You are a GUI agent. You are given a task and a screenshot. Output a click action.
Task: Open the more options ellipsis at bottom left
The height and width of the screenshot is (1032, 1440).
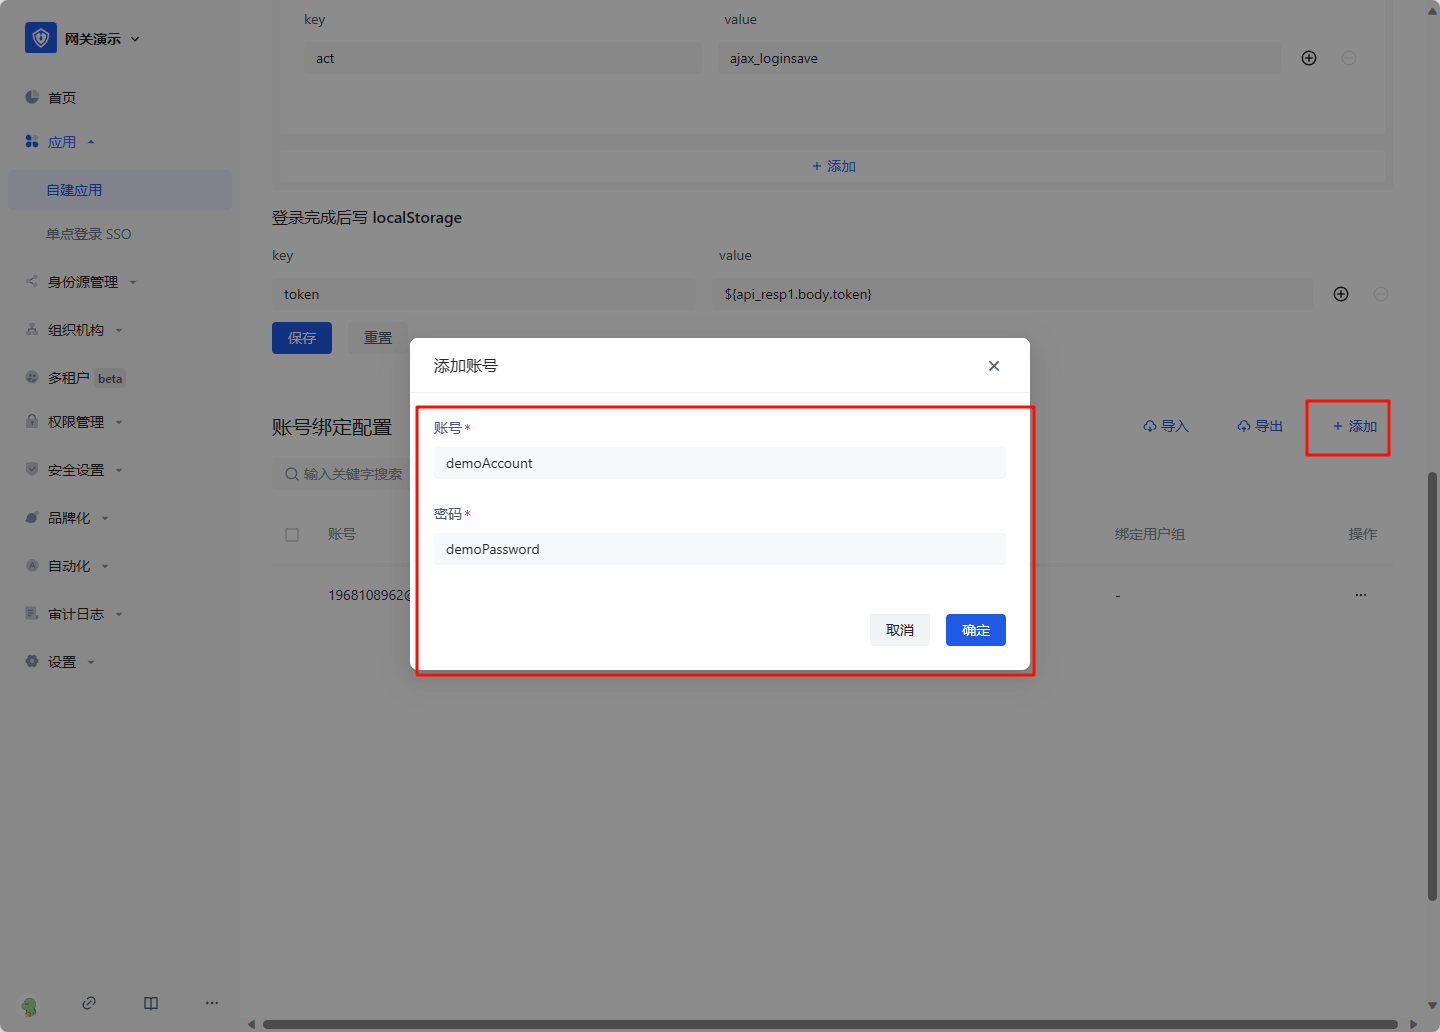[211, 1003]
